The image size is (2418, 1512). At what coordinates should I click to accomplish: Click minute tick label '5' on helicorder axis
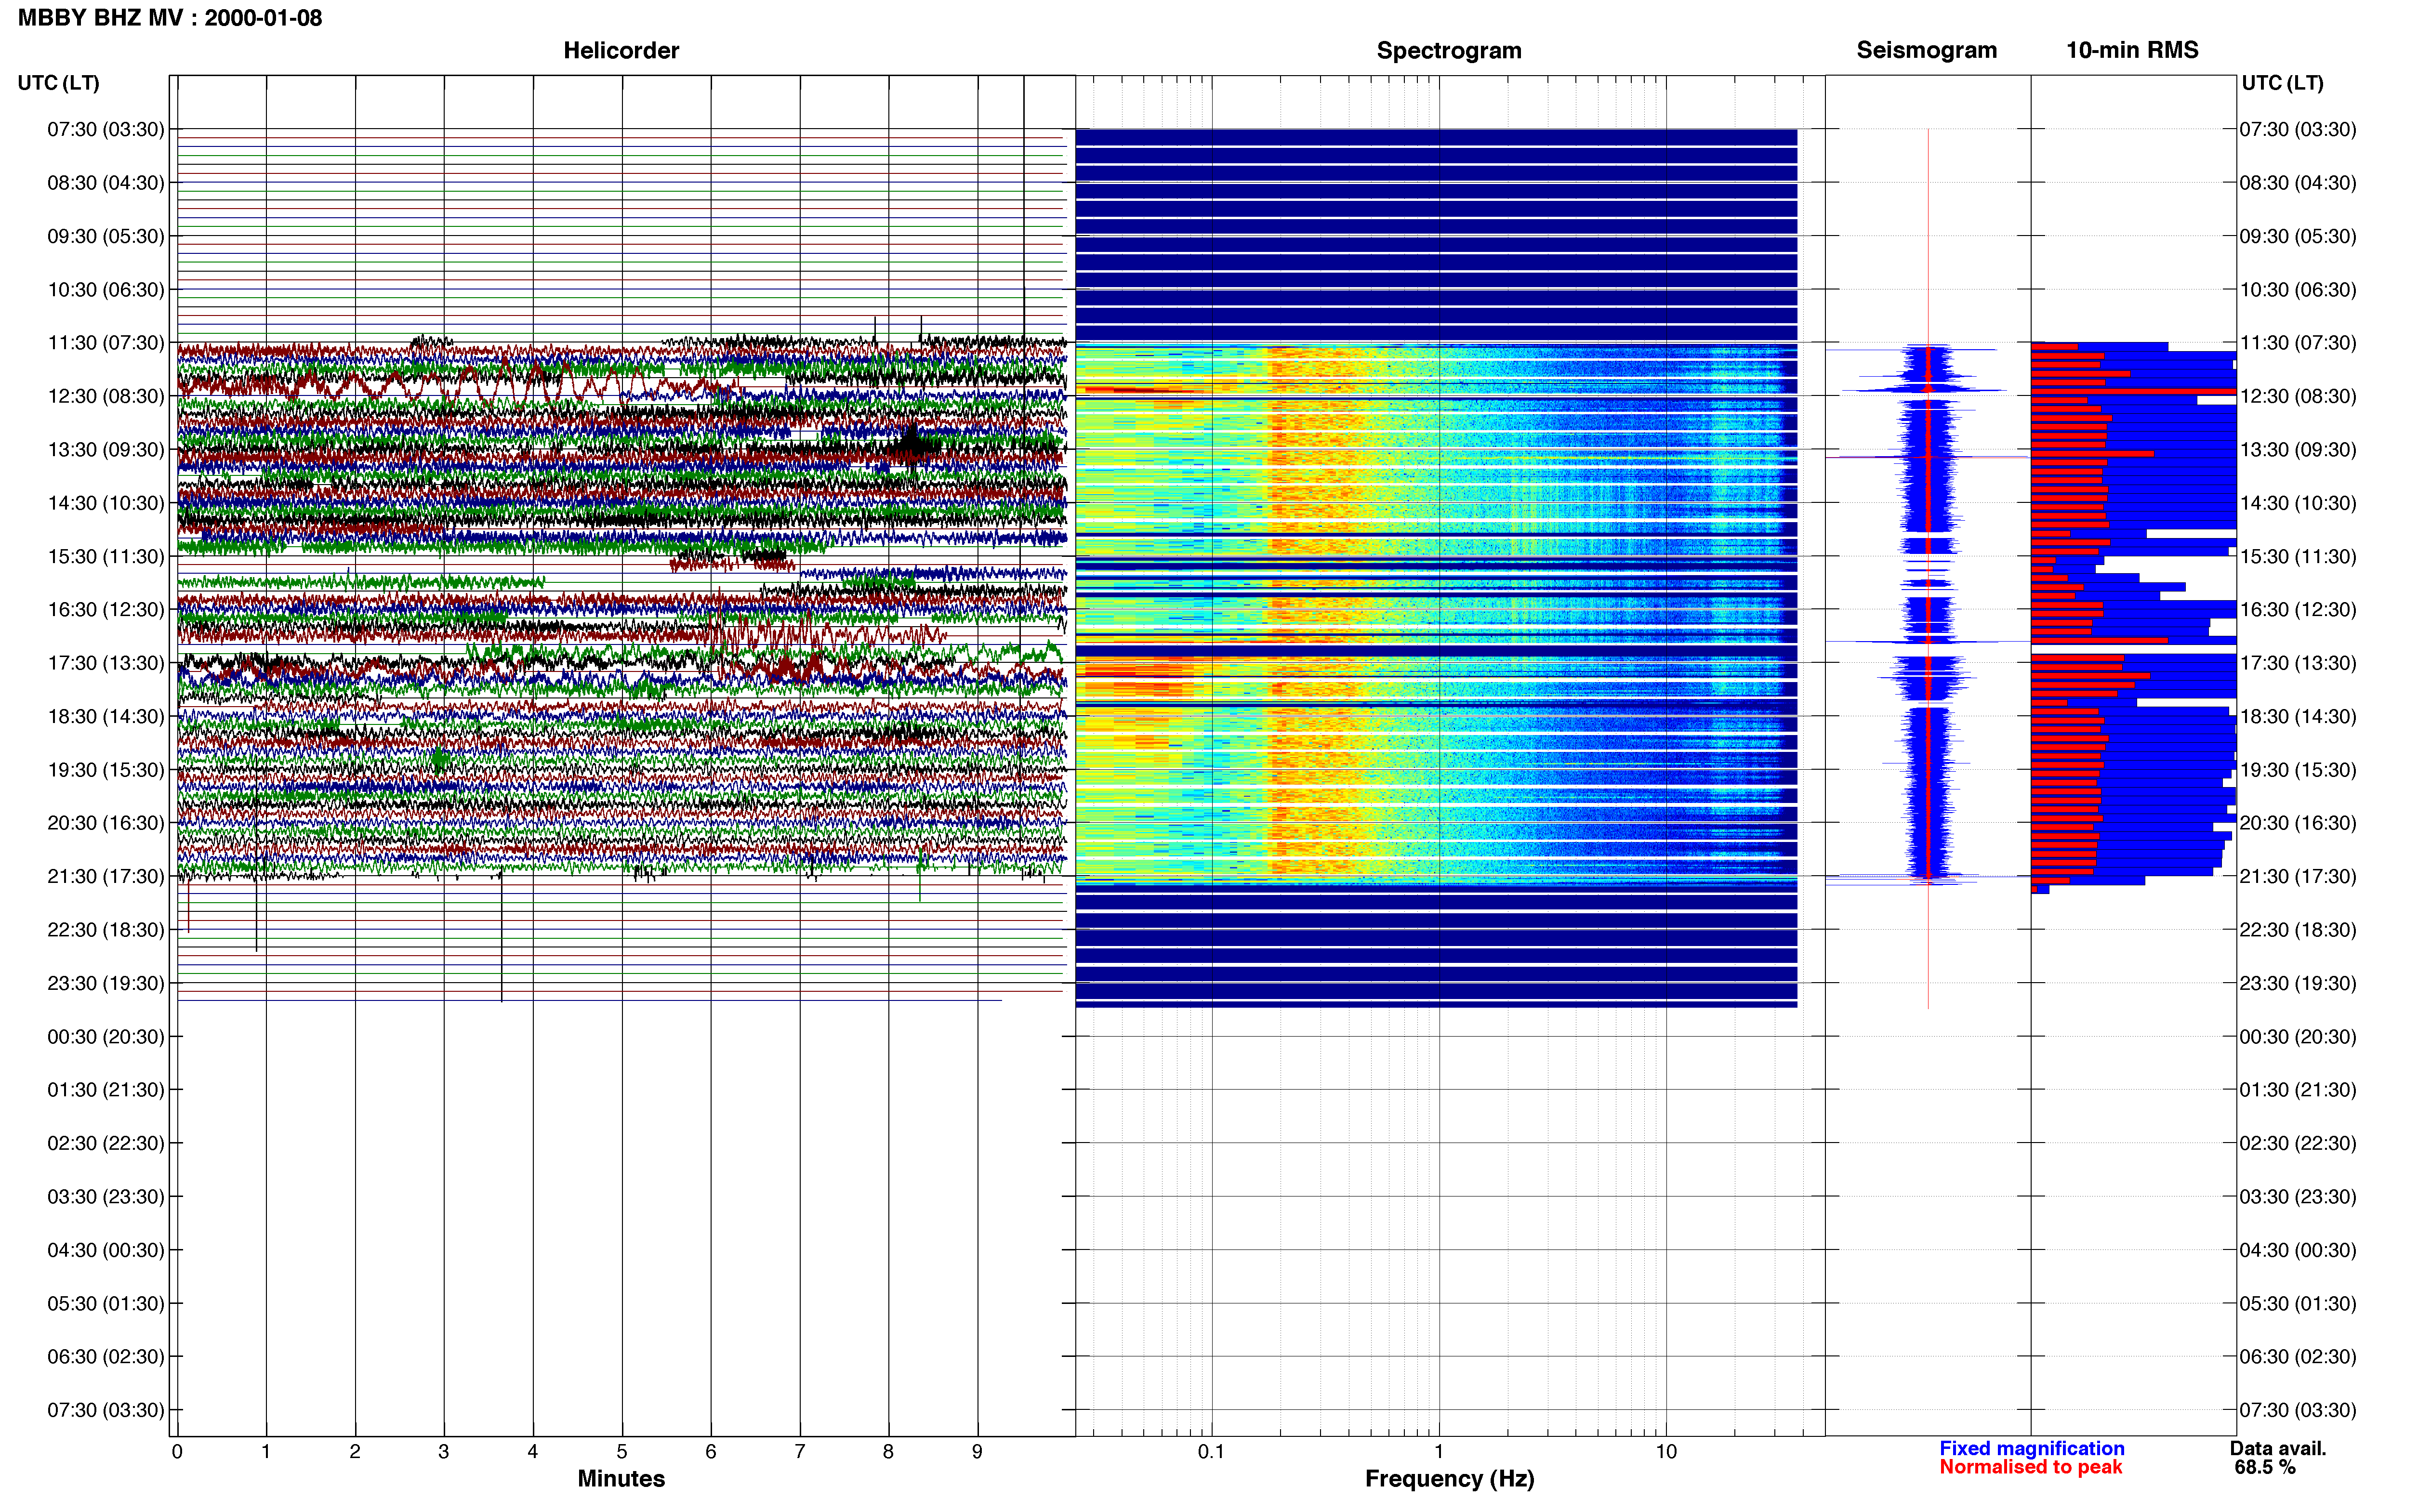point(622,1452)
